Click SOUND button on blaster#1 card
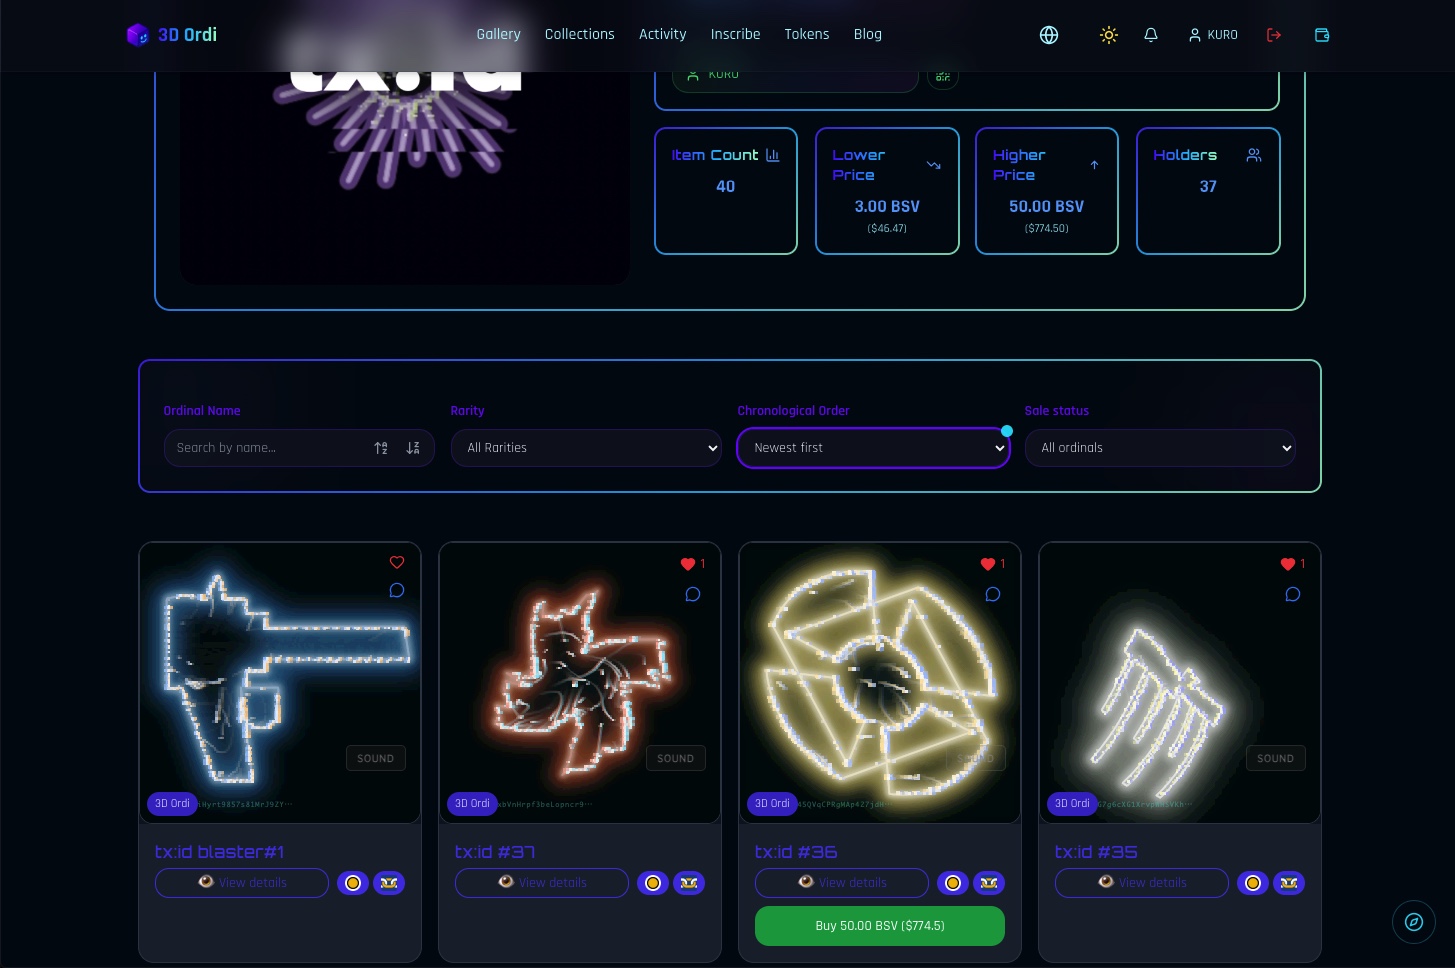1455x968 pixels. point(376,758)
